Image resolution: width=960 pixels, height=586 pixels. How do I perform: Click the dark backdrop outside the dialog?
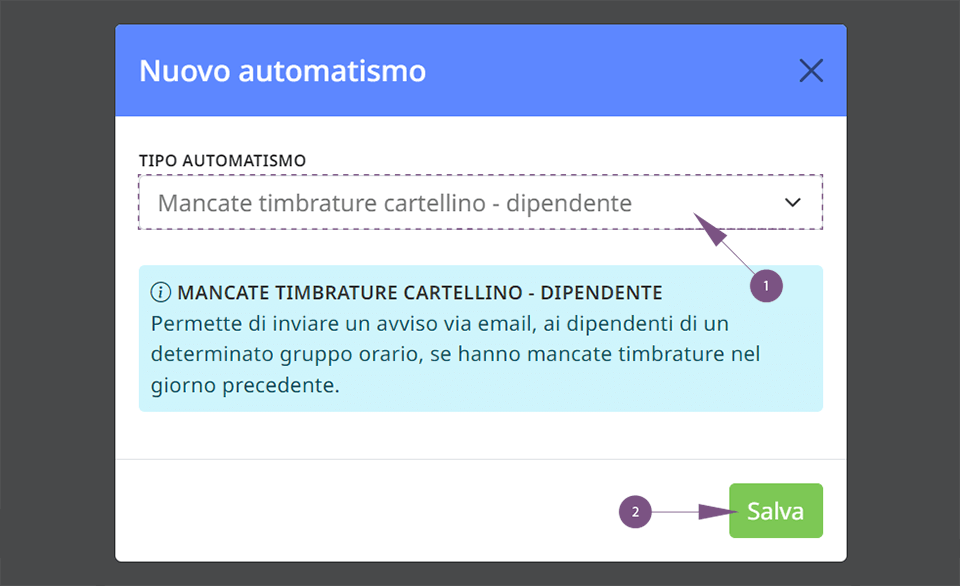coord(55,294)
